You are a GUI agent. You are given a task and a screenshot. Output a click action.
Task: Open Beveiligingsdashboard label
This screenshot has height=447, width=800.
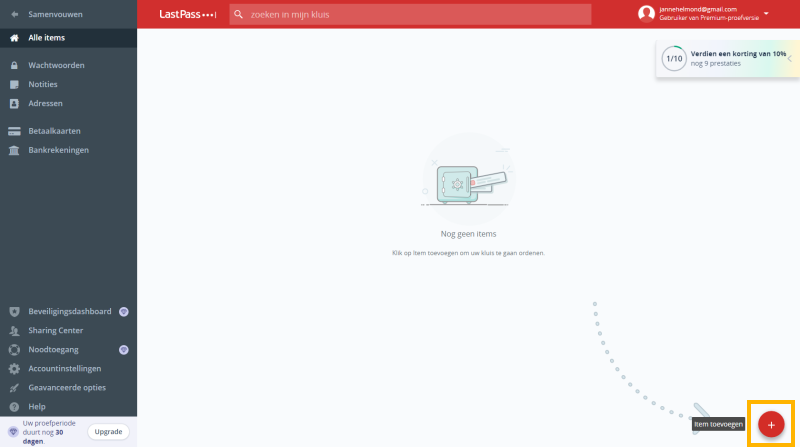(69, 312)
